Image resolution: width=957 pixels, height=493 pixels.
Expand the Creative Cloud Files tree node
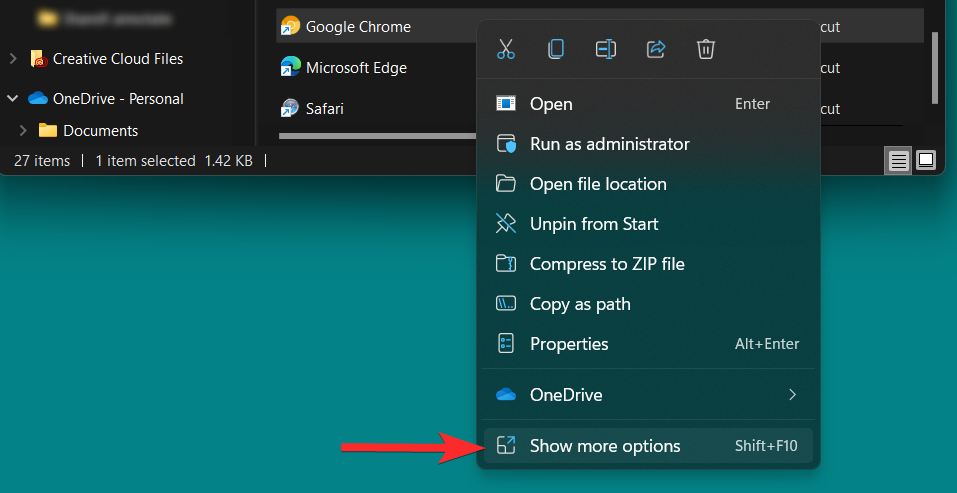tap(13, 59)
